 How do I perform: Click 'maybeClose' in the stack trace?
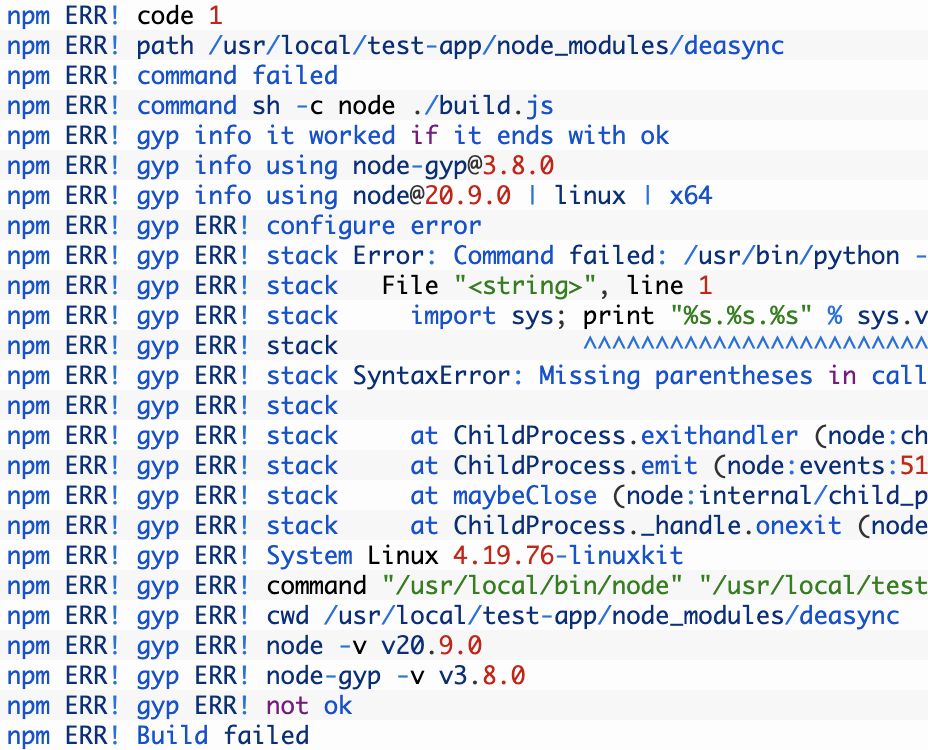[525, 496]
